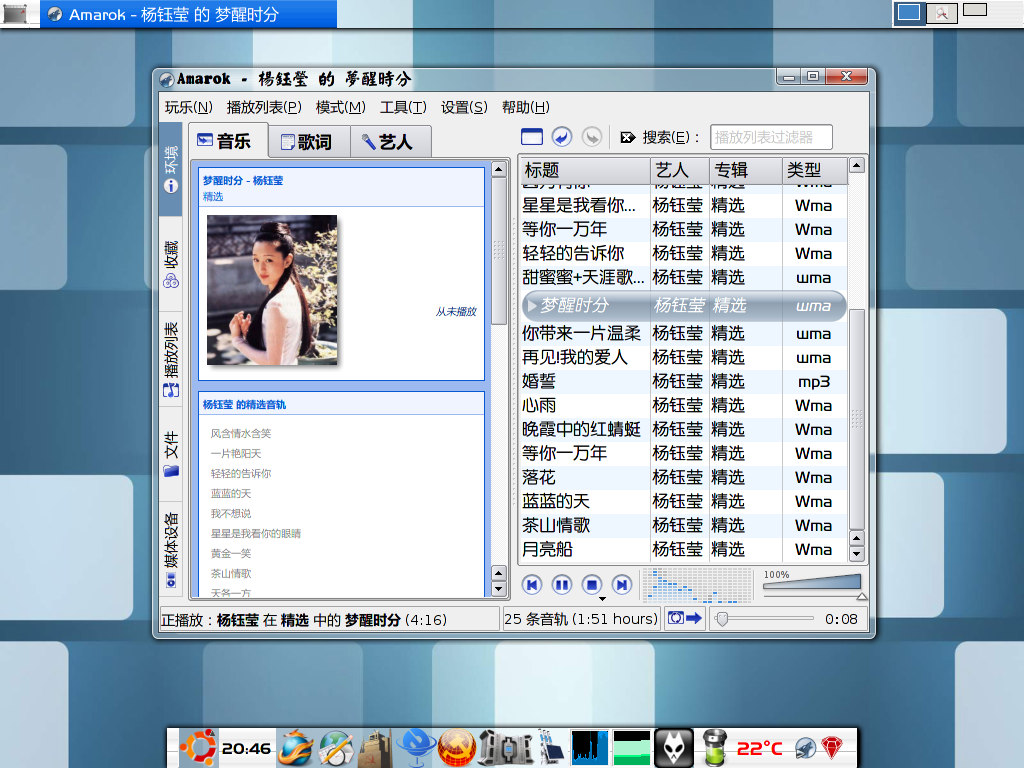Open 我不想说 in the featured tracks
This screenshot has height=768, width=1024.
[x=231, y=513]
